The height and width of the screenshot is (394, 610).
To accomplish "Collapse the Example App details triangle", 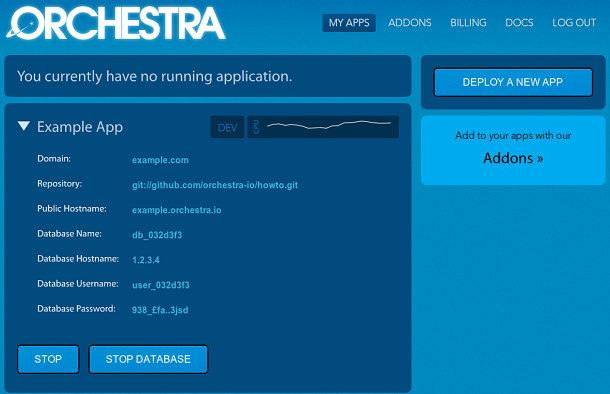I will tap(24, 126).
